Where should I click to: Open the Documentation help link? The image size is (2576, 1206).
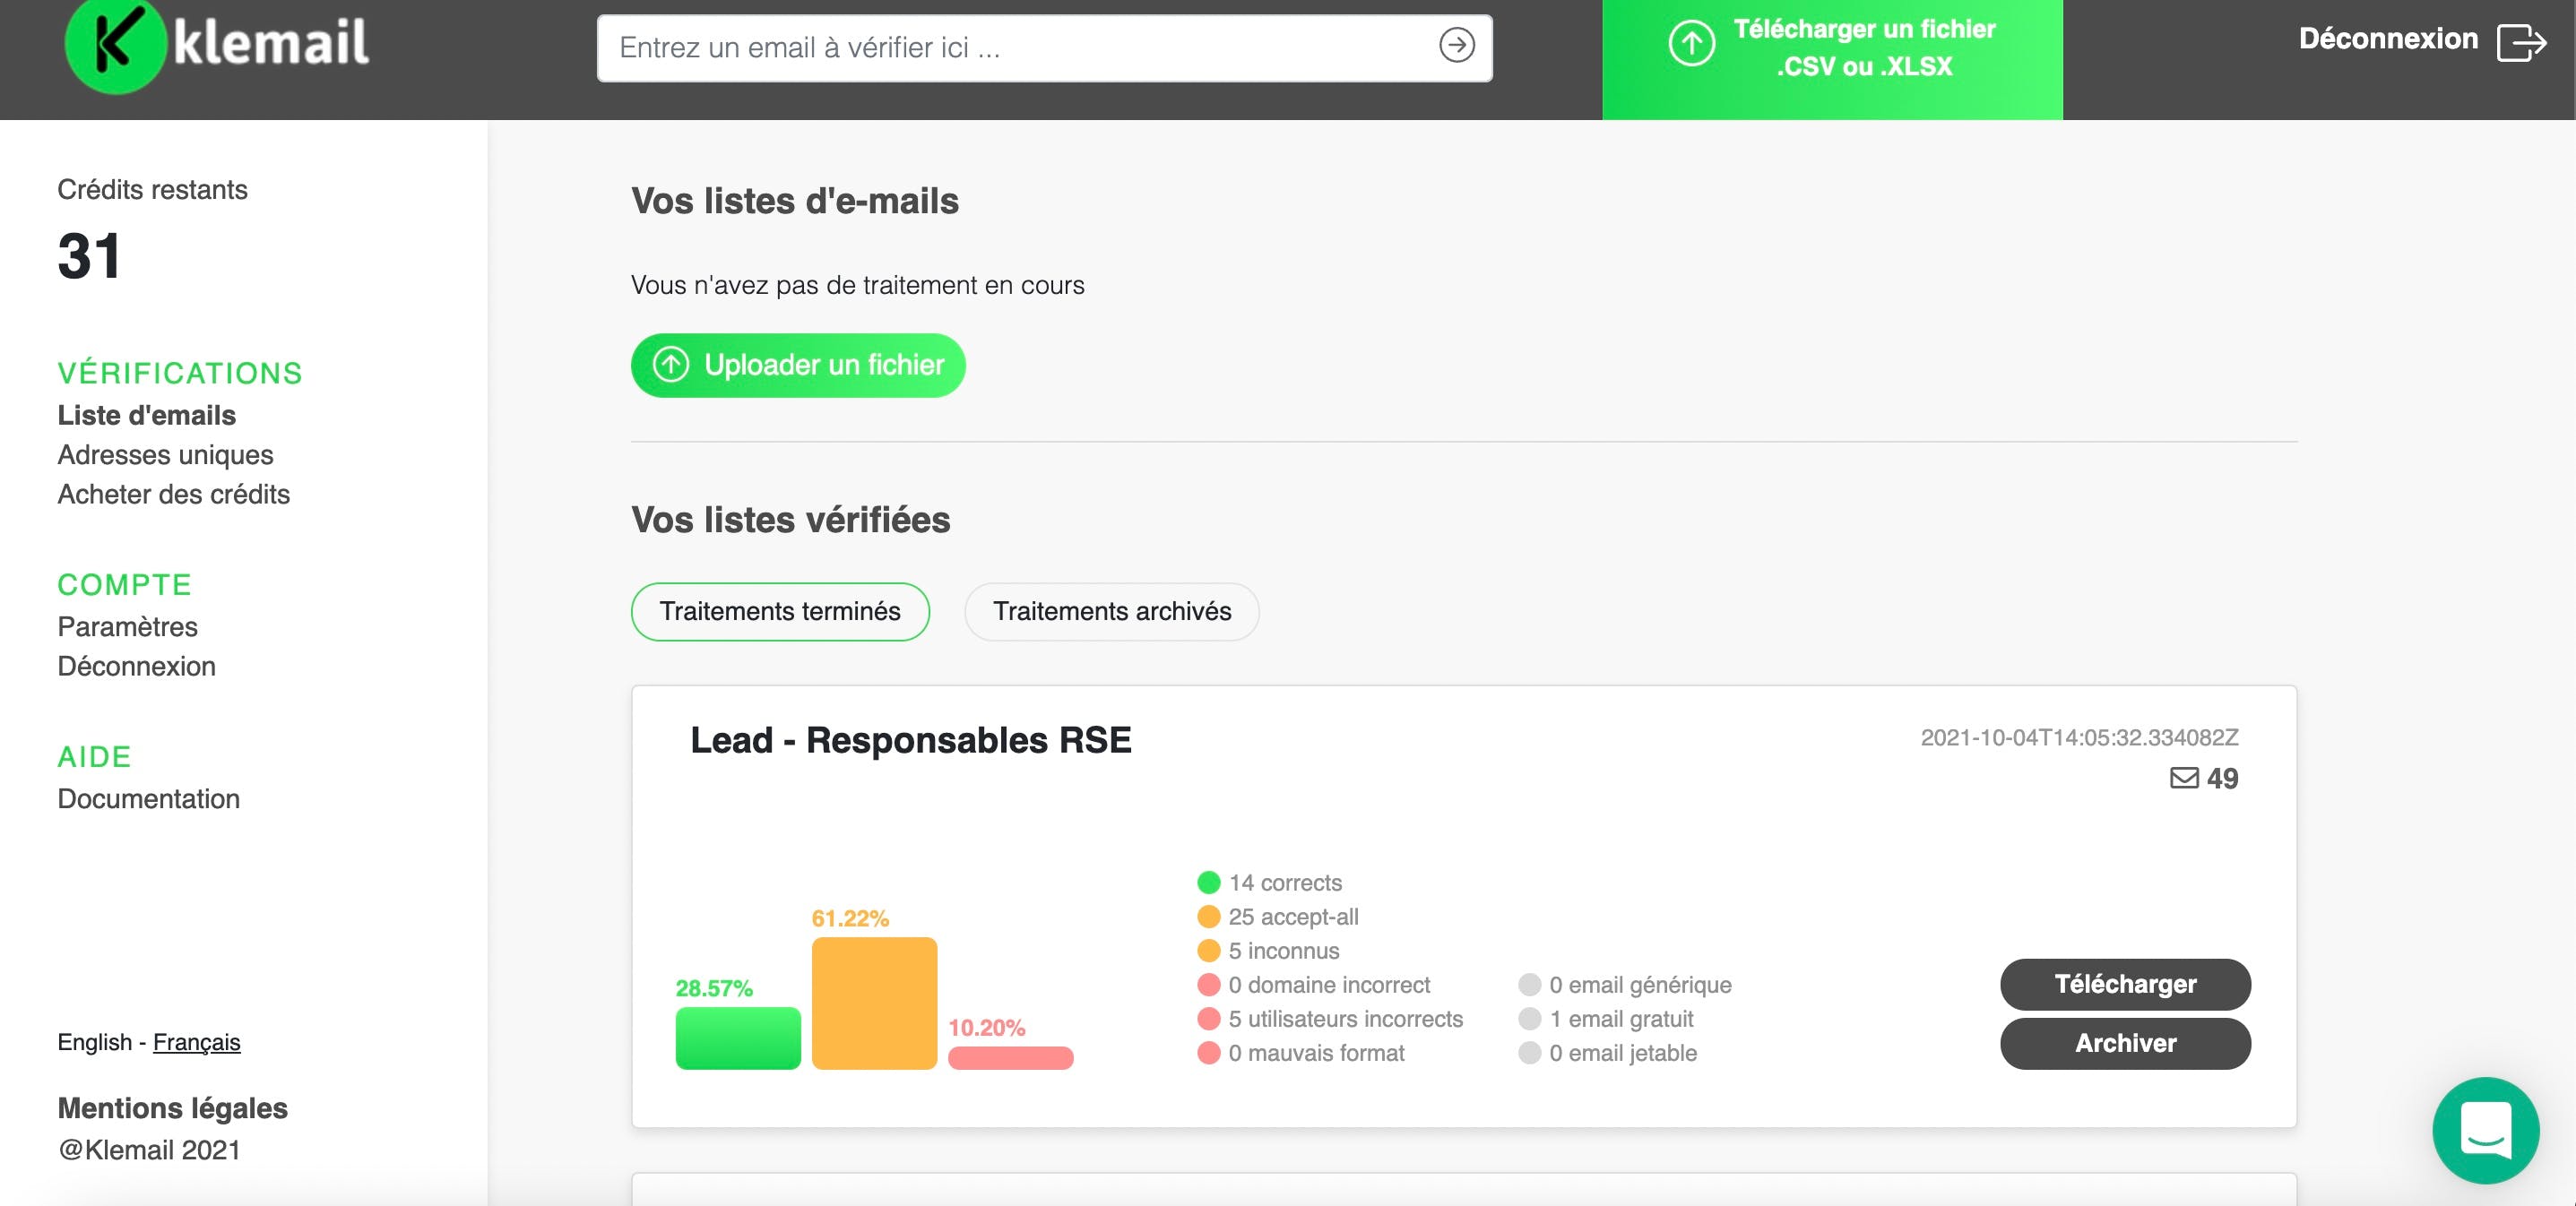(148, 799)
